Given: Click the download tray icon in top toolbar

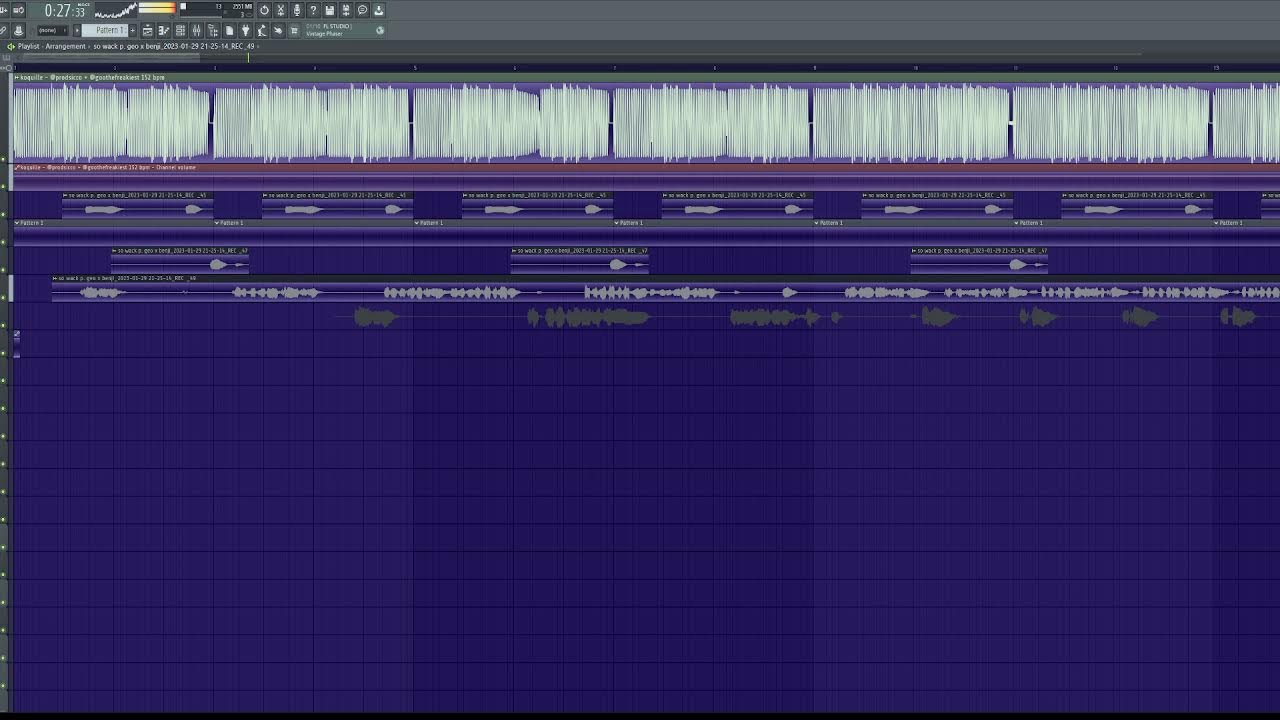Looking at the screenshot, I should click(x=379, y=10).
